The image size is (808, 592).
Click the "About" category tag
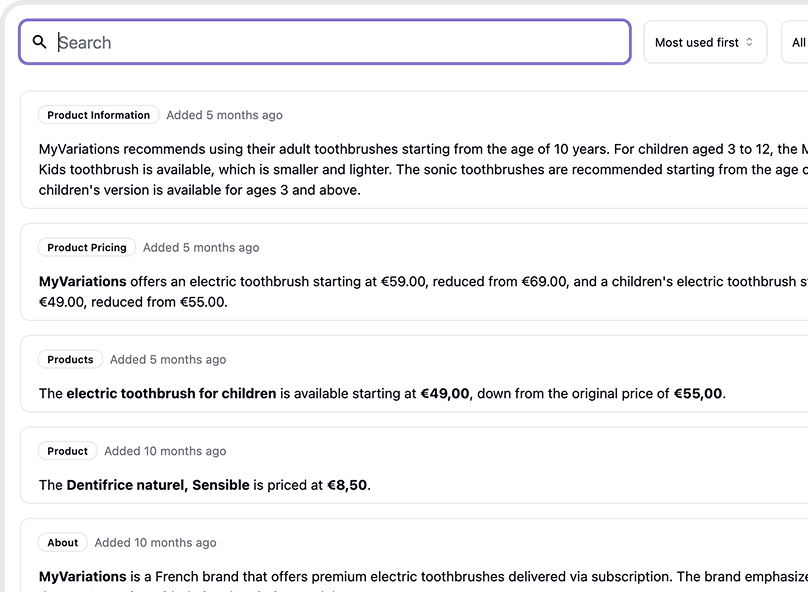[x=63, y=543]
